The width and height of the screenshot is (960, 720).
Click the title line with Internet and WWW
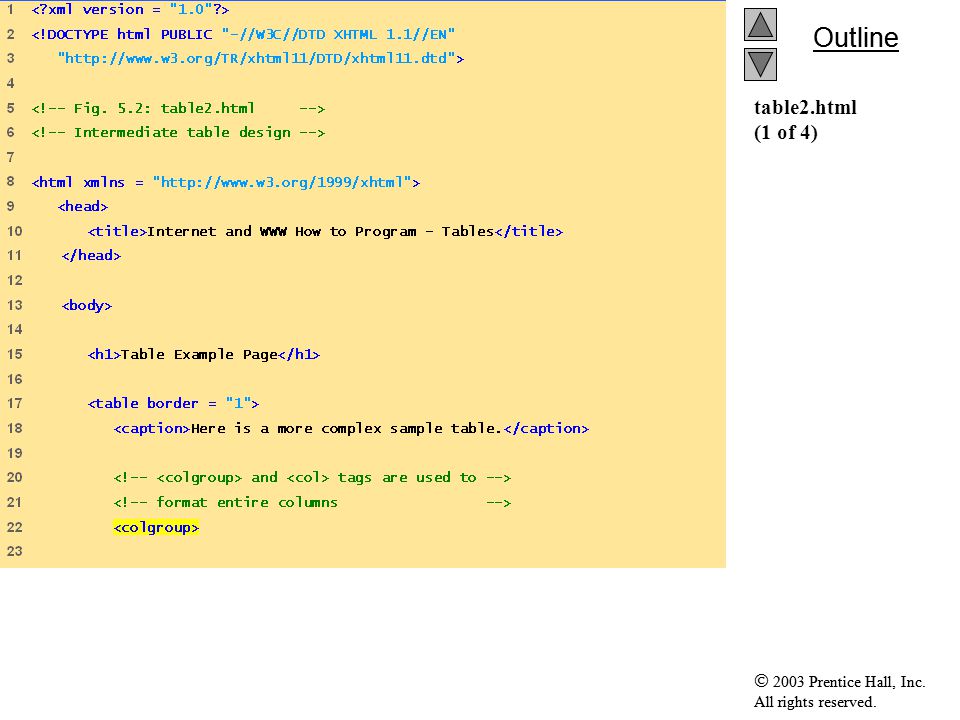click(325, 231)
